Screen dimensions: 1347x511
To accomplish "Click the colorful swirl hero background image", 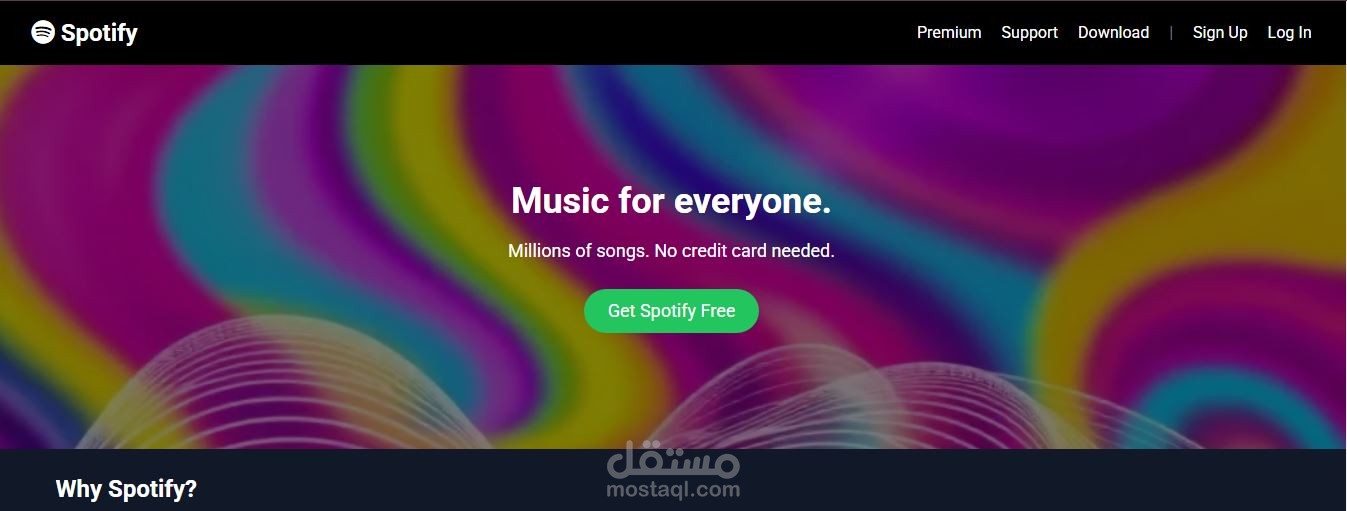I will click(x=673, y=257).
